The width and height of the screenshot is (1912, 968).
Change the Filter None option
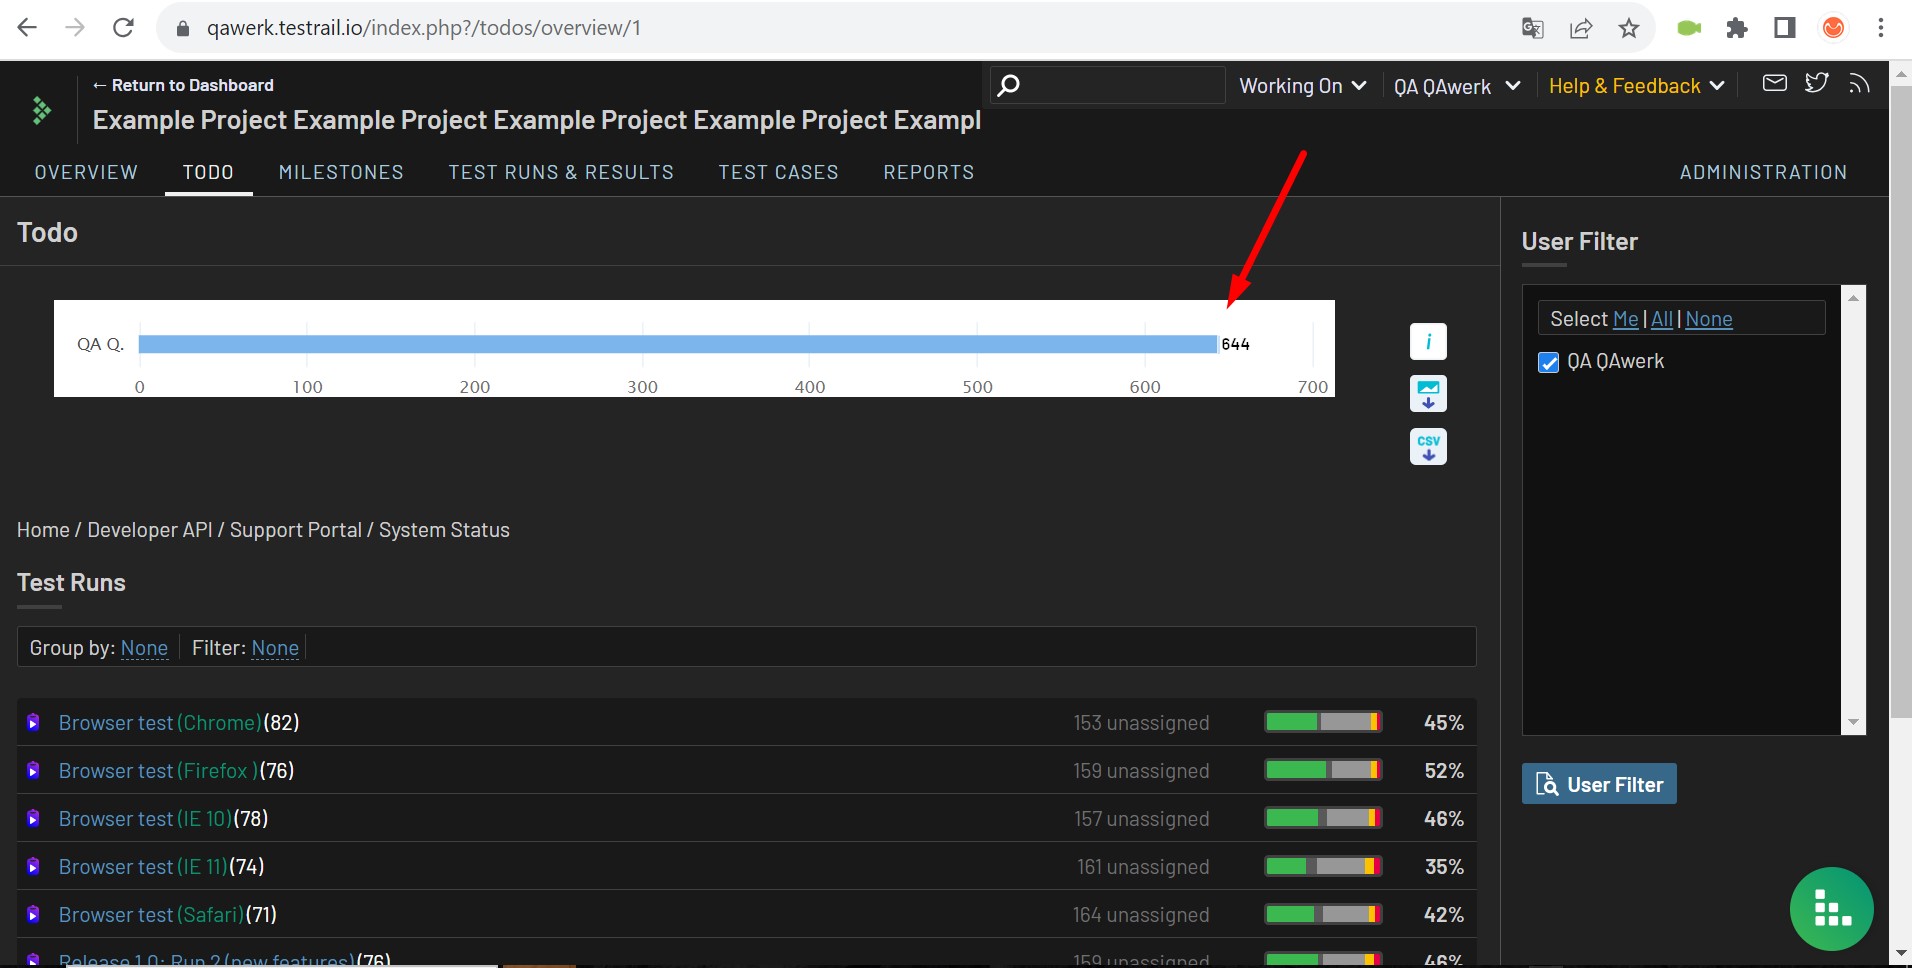pyautogui.click(x=275, y=648)
